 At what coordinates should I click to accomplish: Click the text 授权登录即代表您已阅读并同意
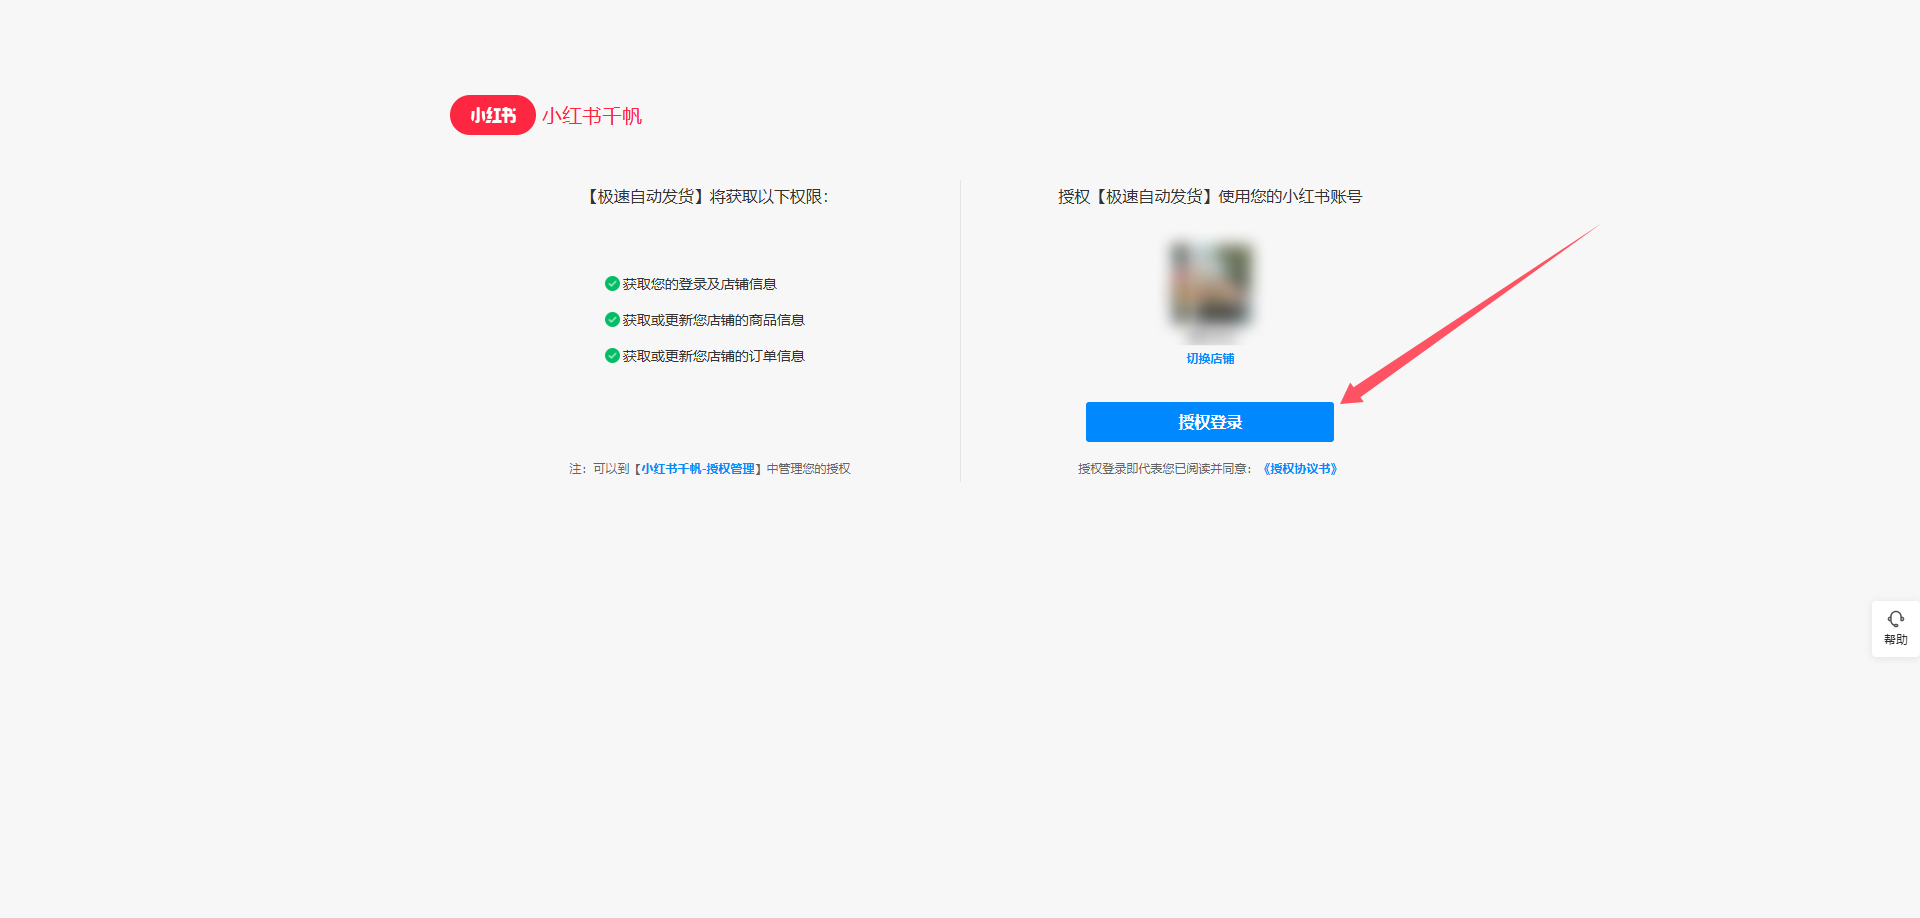[1162, 469]
